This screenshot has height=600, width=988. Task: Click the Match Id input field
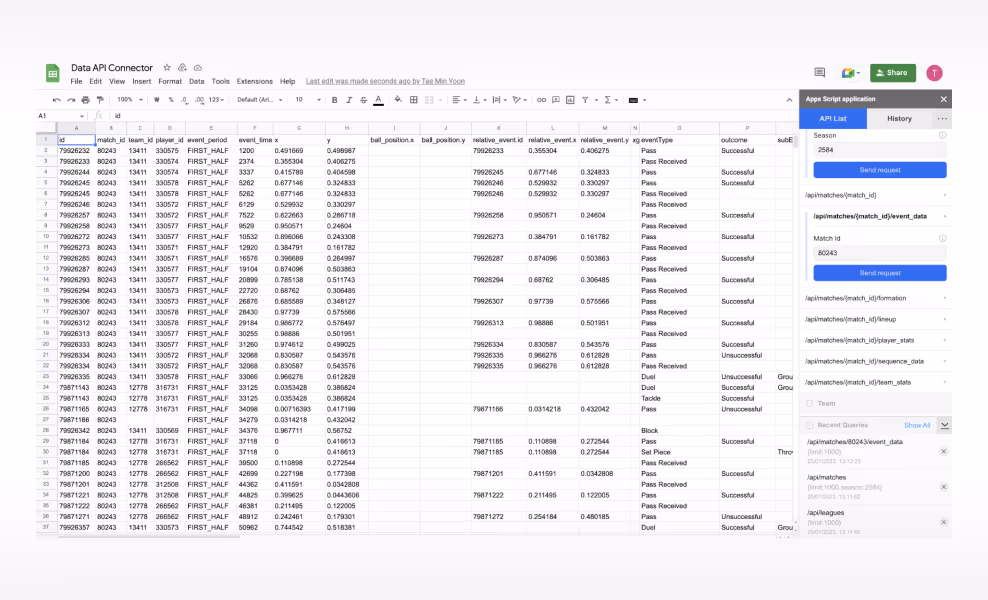(x=880, y=254)
